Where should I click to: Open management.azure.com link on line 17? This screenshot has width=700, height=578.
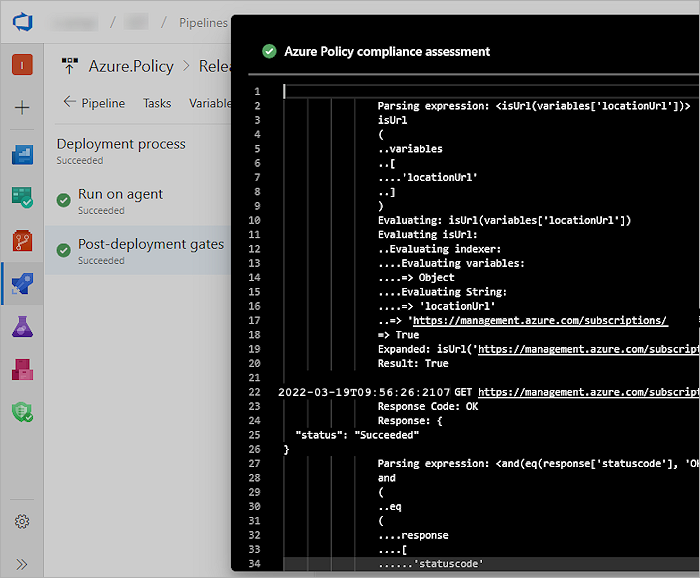pos(540,321)
